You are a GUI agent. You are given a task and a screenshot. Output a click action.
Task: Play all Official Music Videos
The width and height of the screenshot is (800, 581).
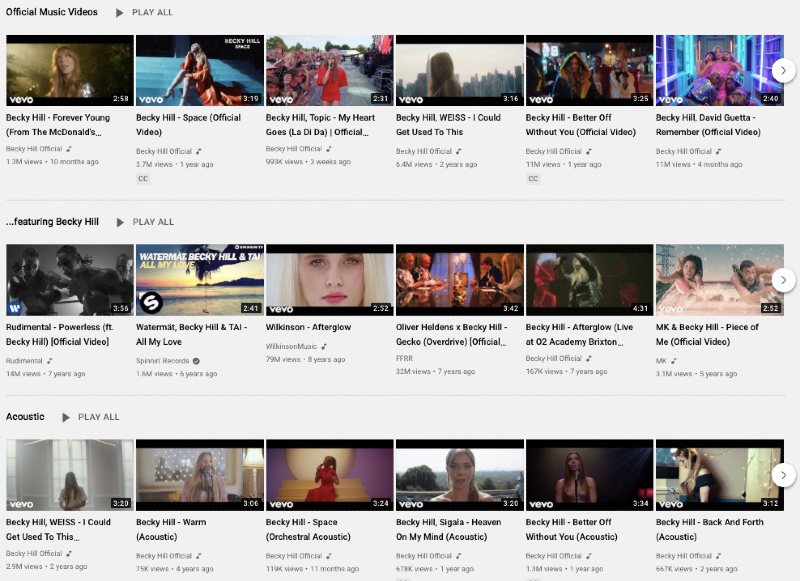[144, 12]
